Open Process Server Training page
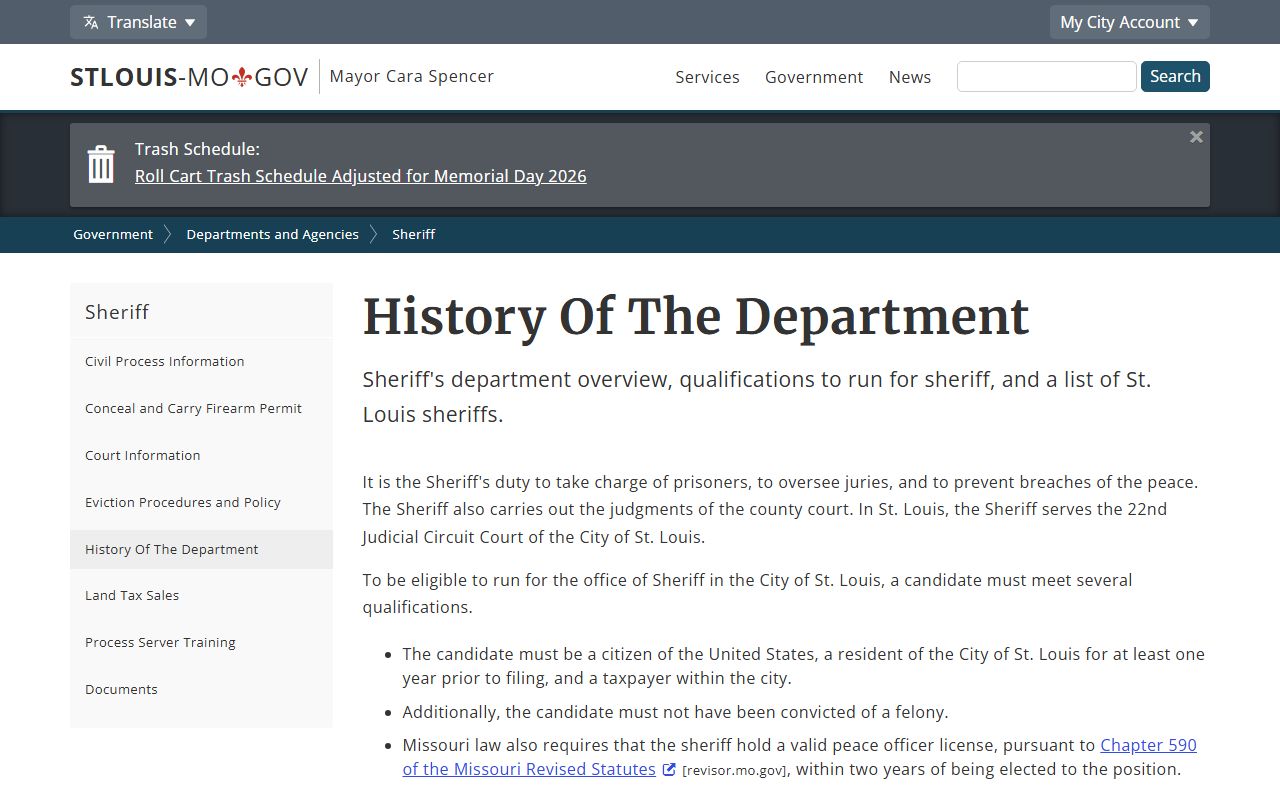The width and height of the screenshot is (1280, 800). tap(201, 643)
